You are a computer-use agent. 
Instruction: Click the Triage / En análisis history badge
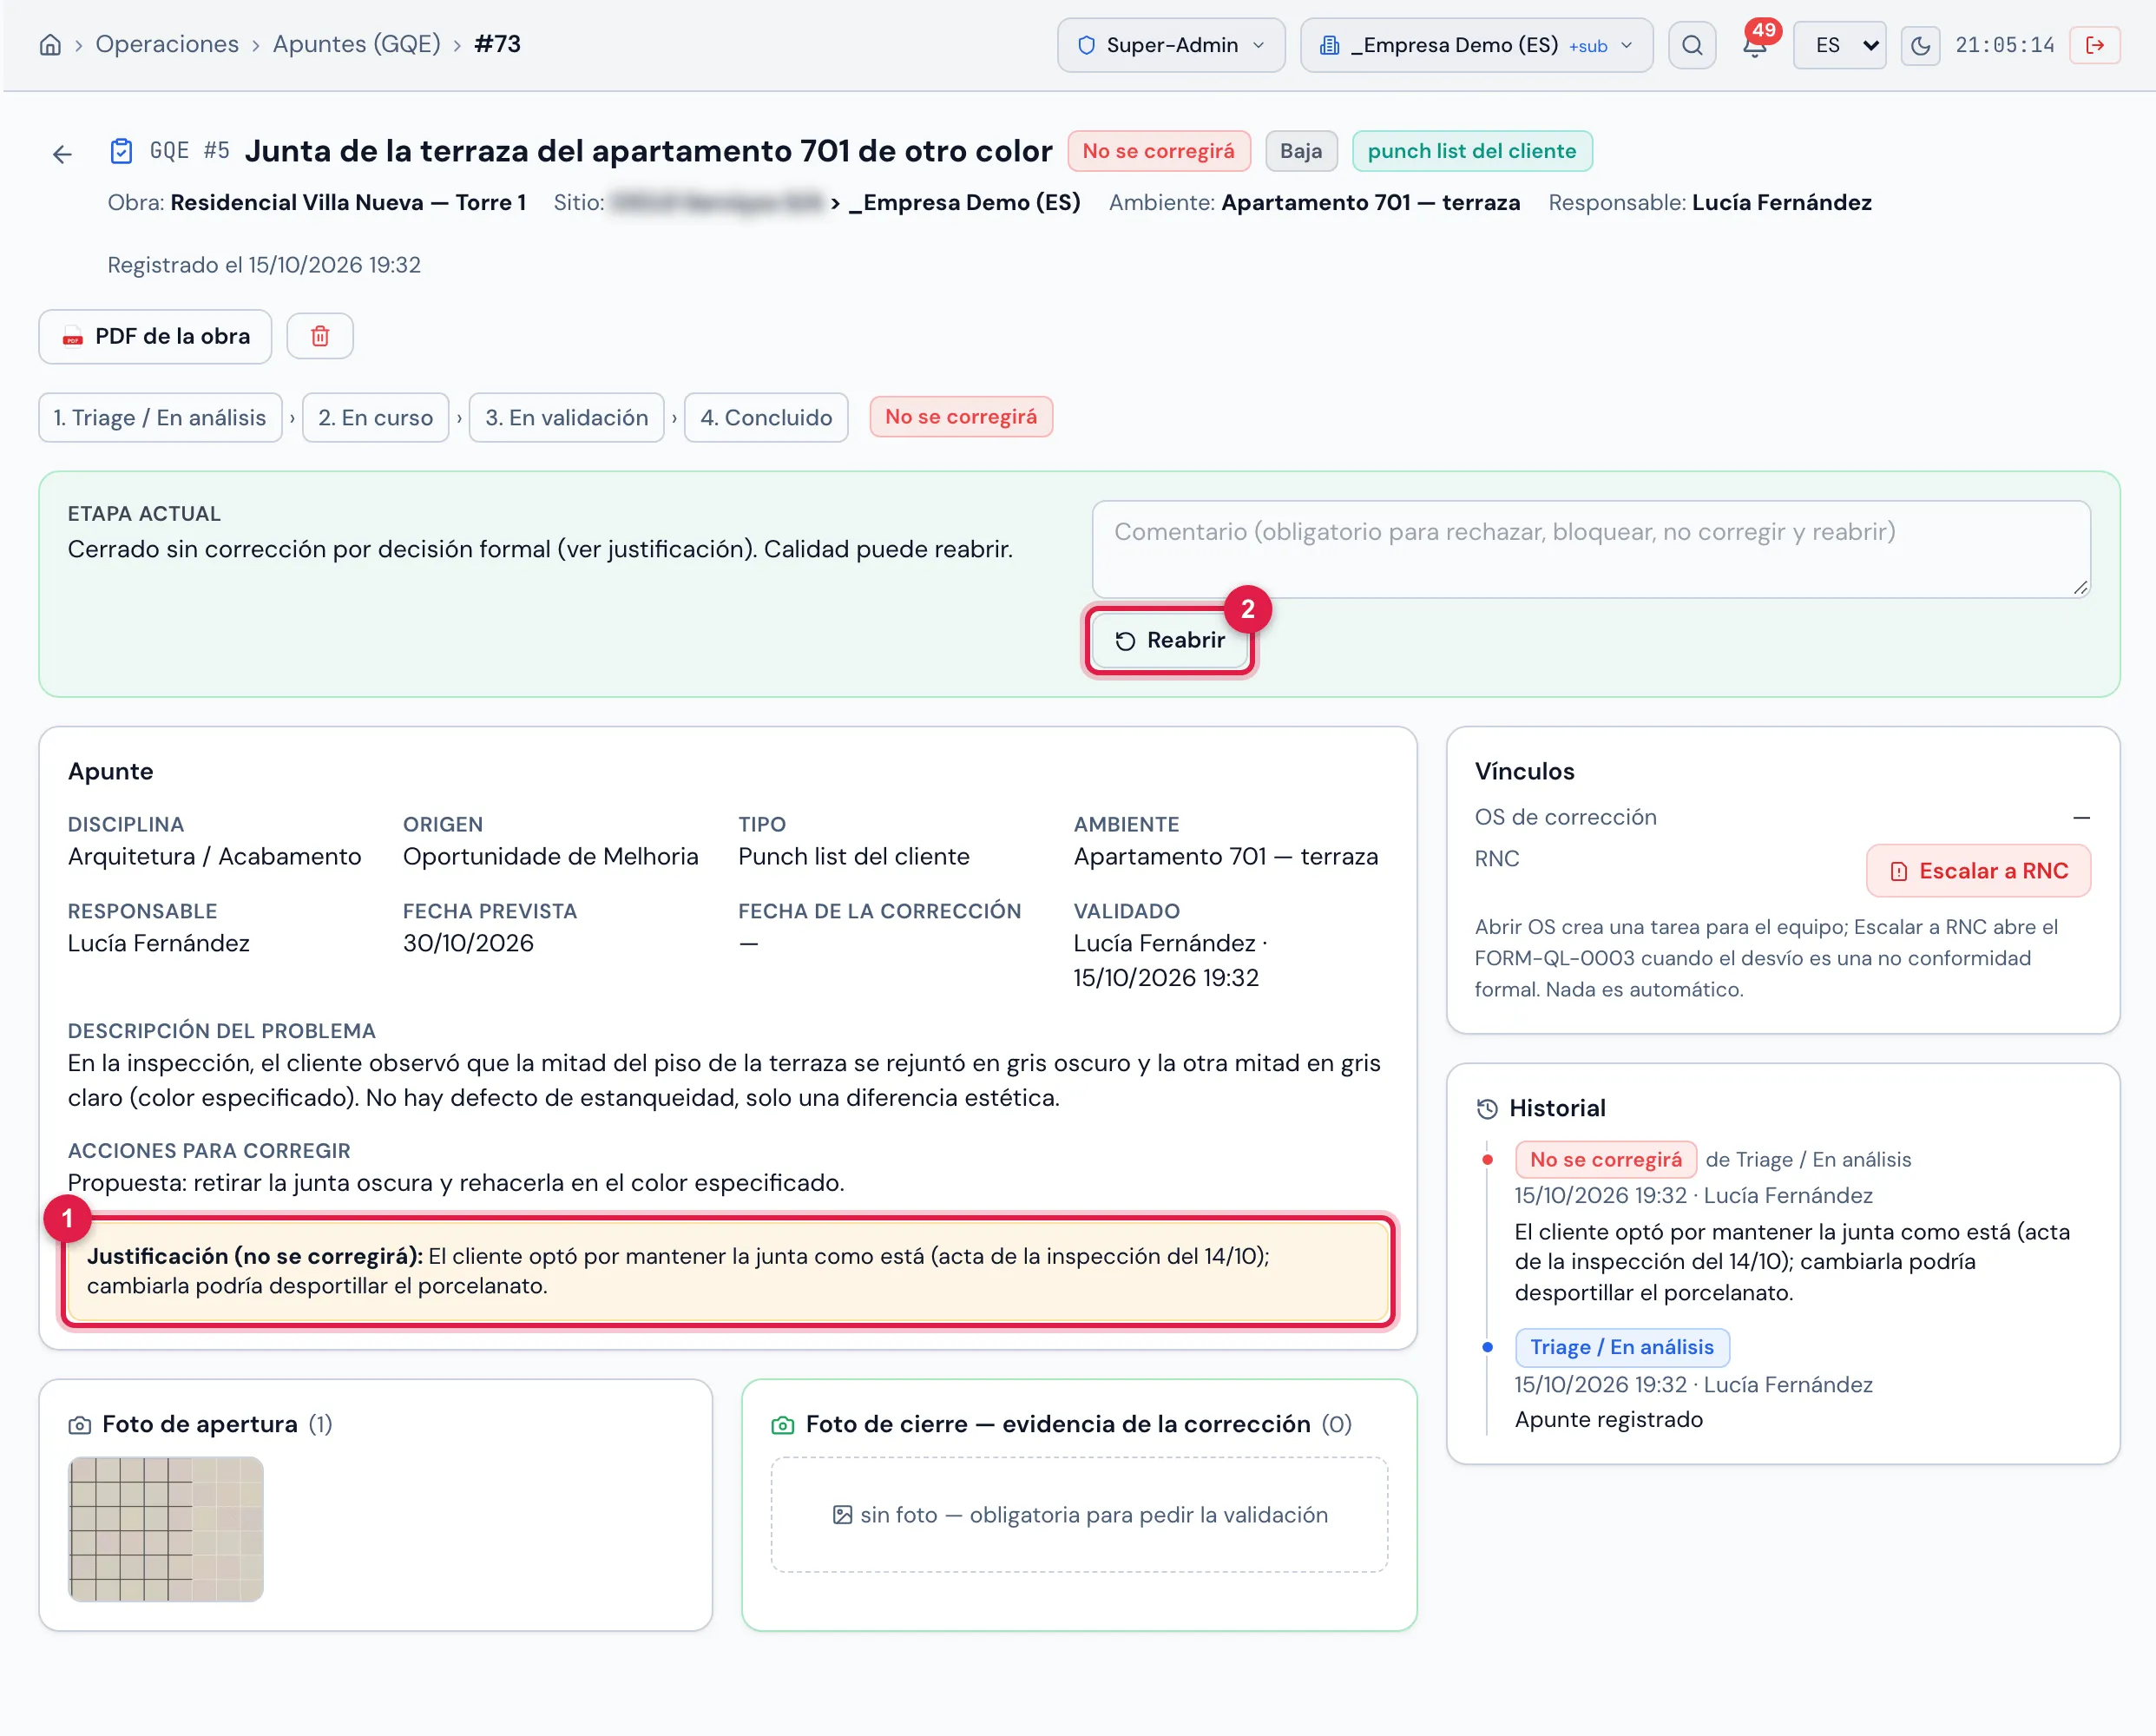click(x=1622, y=1347)
